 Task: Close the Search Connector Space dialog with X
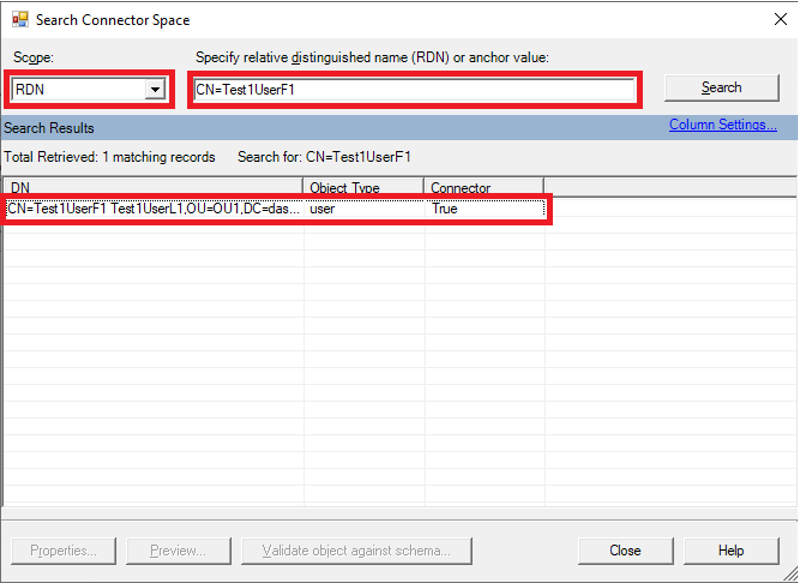[x=780, y=19]
